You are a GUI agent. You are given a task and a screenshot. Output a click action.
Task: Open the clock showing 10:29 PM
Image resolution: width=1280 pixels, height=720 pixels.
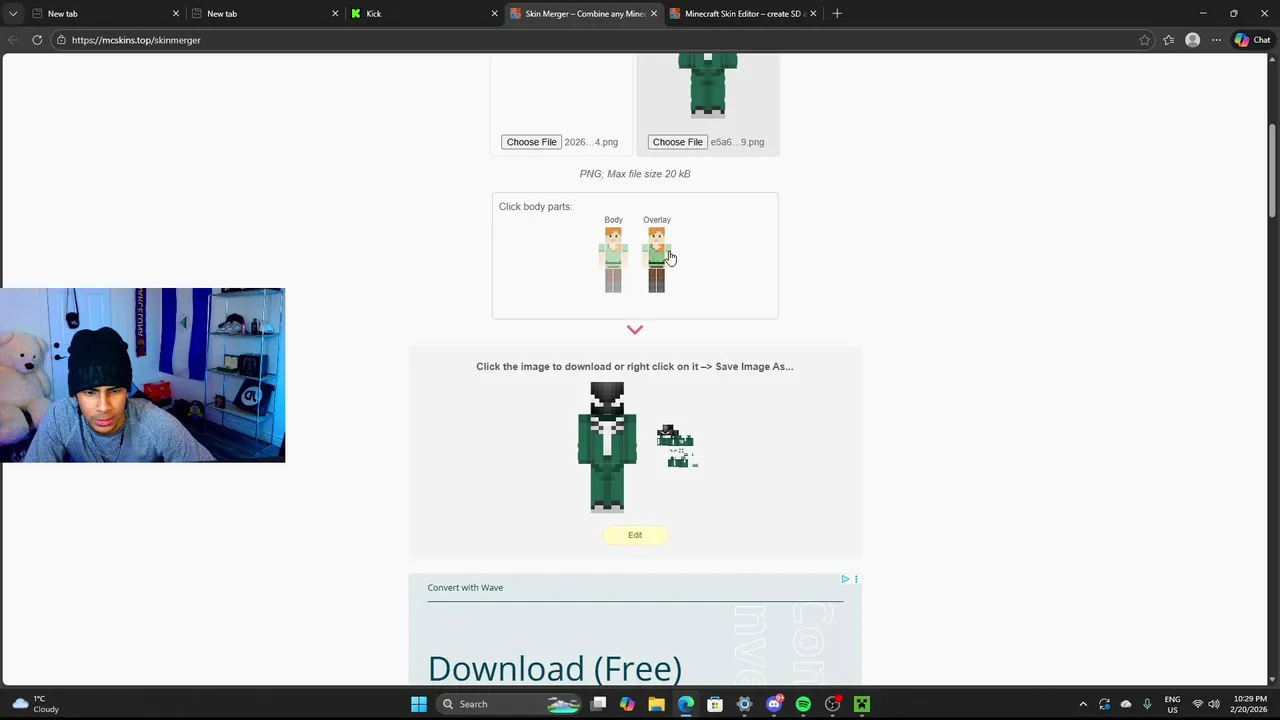[x=1250, y=704]
